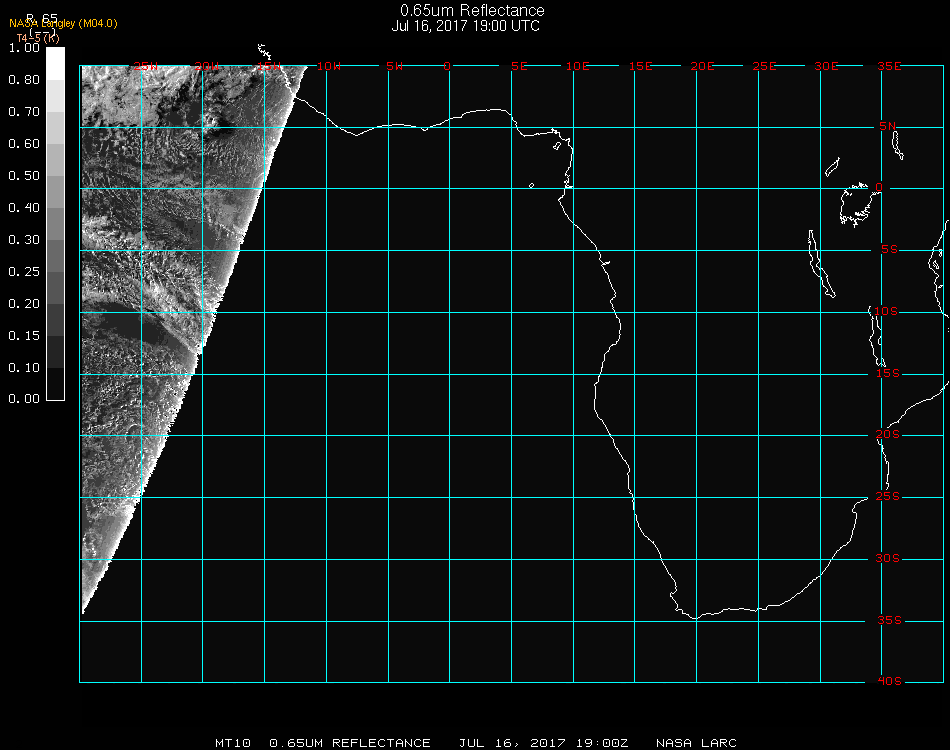The image size is (950, 750).
Task: Click the Lake Victoria outline on the map
Action: (857, 203)
